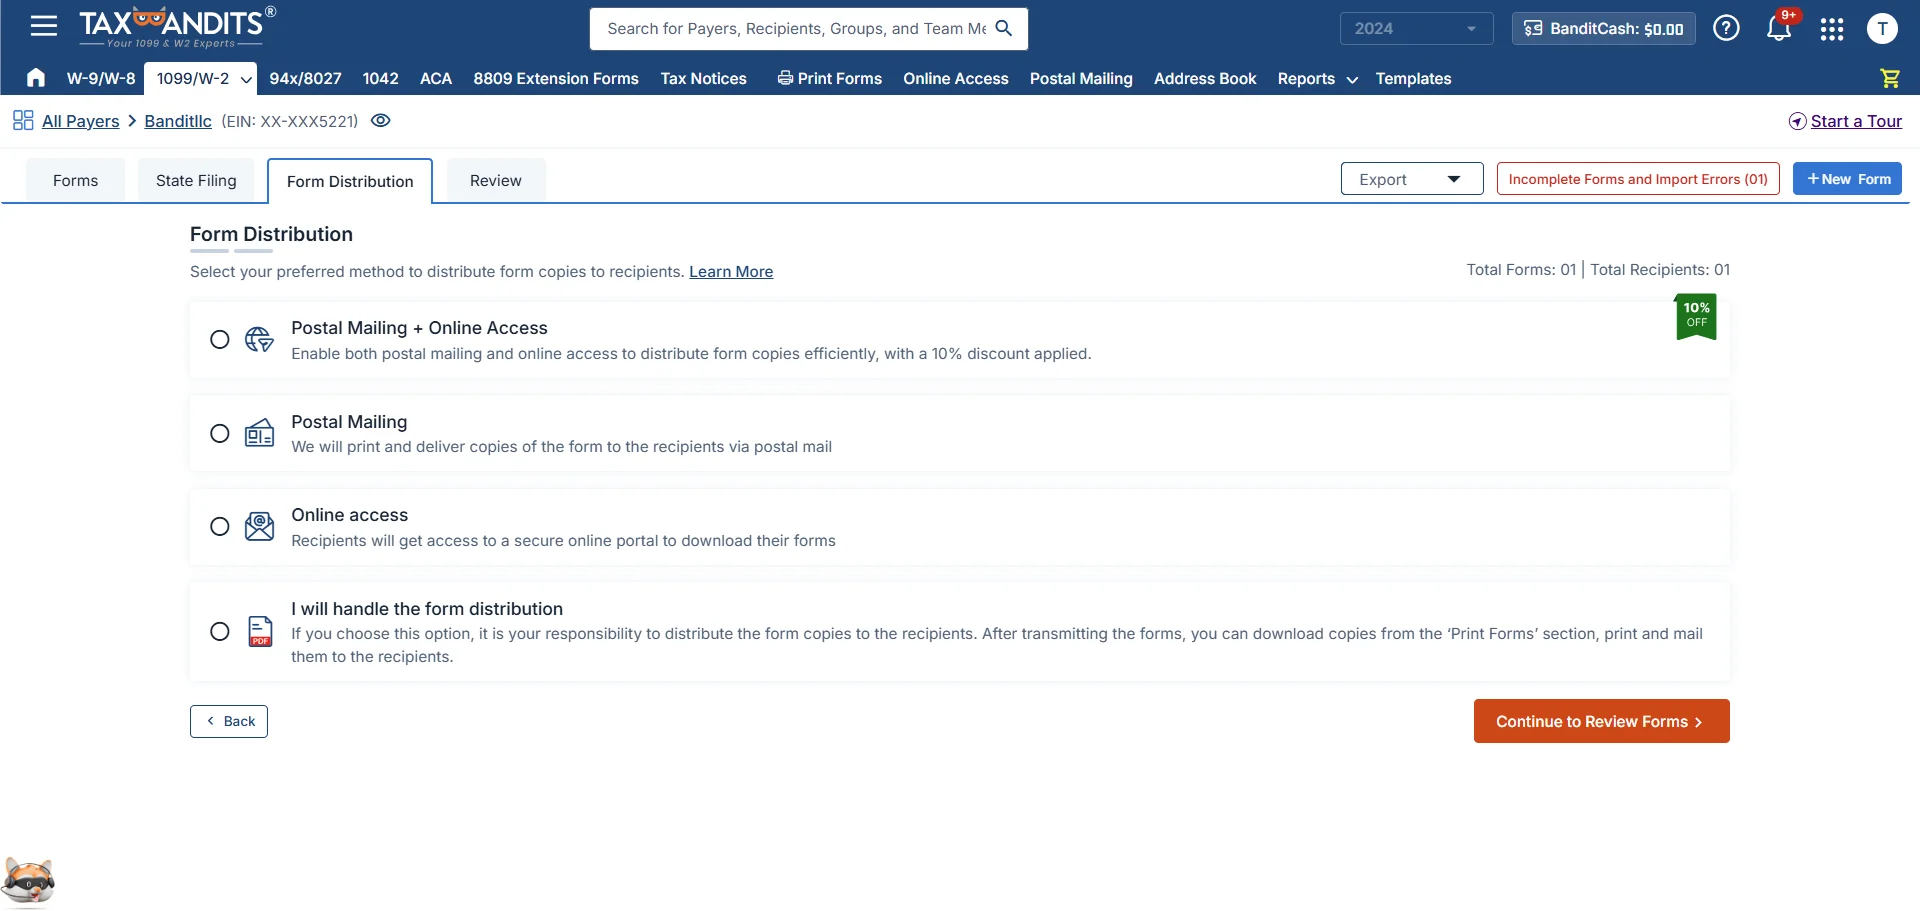
Task: Open the hamburger main menu
Action: coord(44,26)
